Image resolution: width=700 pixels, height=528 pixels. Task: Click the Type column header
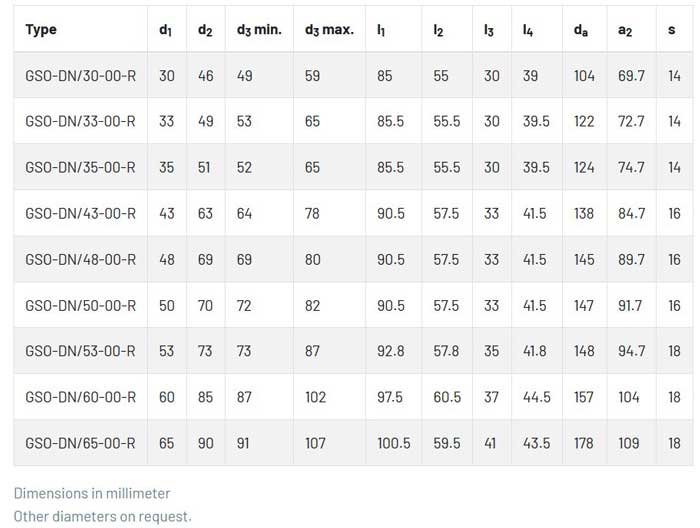coord(41,30)
